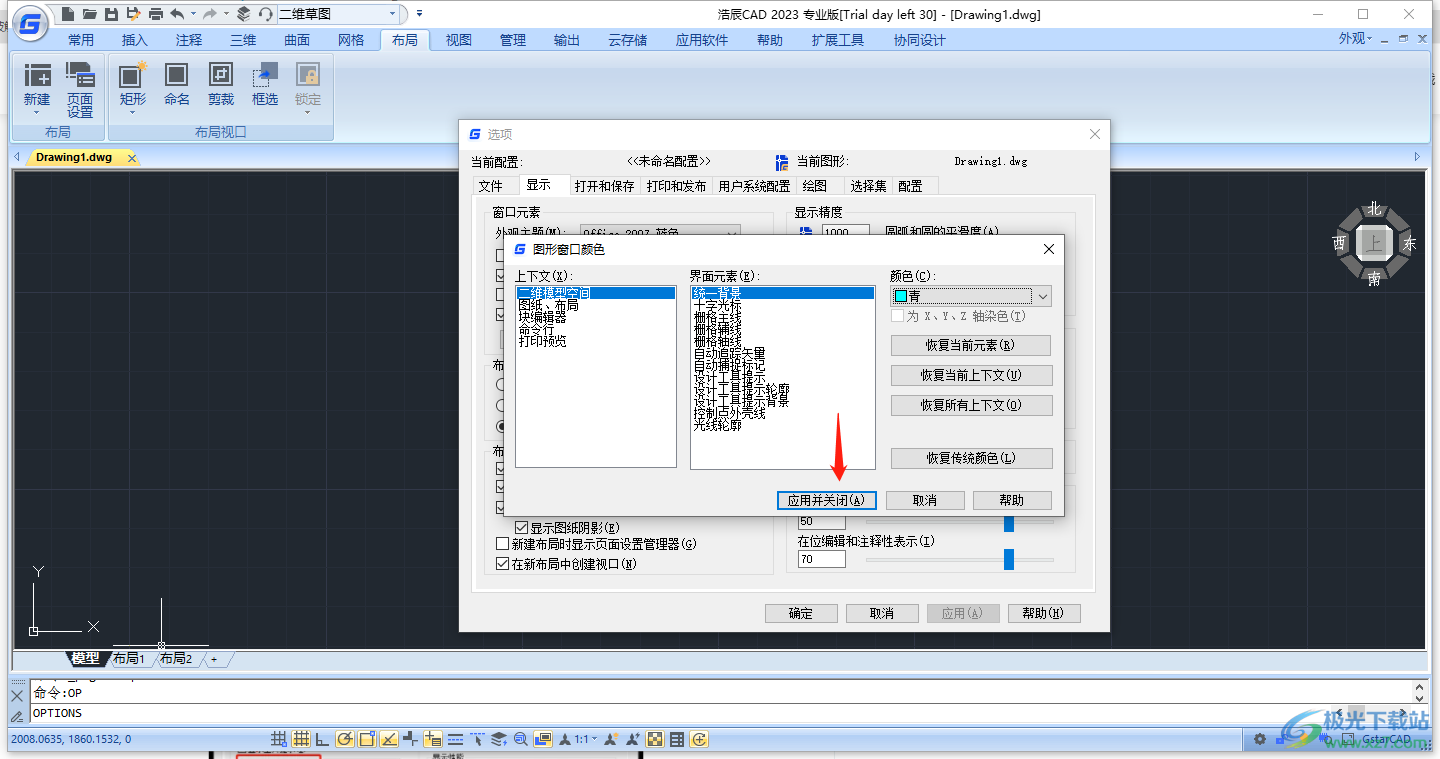Toggle the object snap icon in status bar

tap(367, 739)
